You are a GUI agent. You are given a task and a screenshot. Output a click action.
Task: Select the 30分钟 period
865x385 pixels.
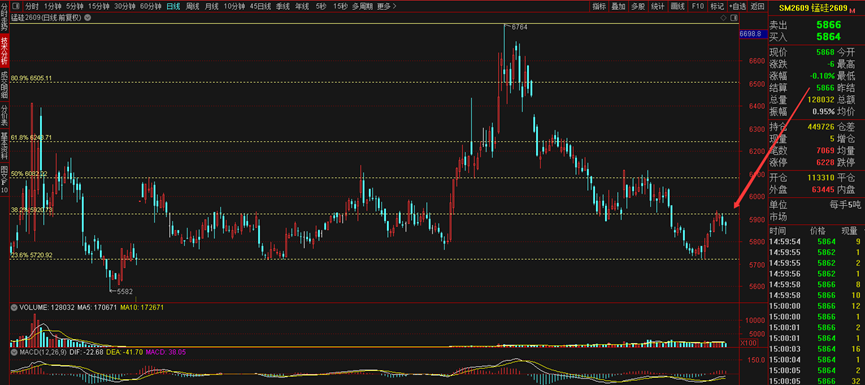(x=125, y=7)
